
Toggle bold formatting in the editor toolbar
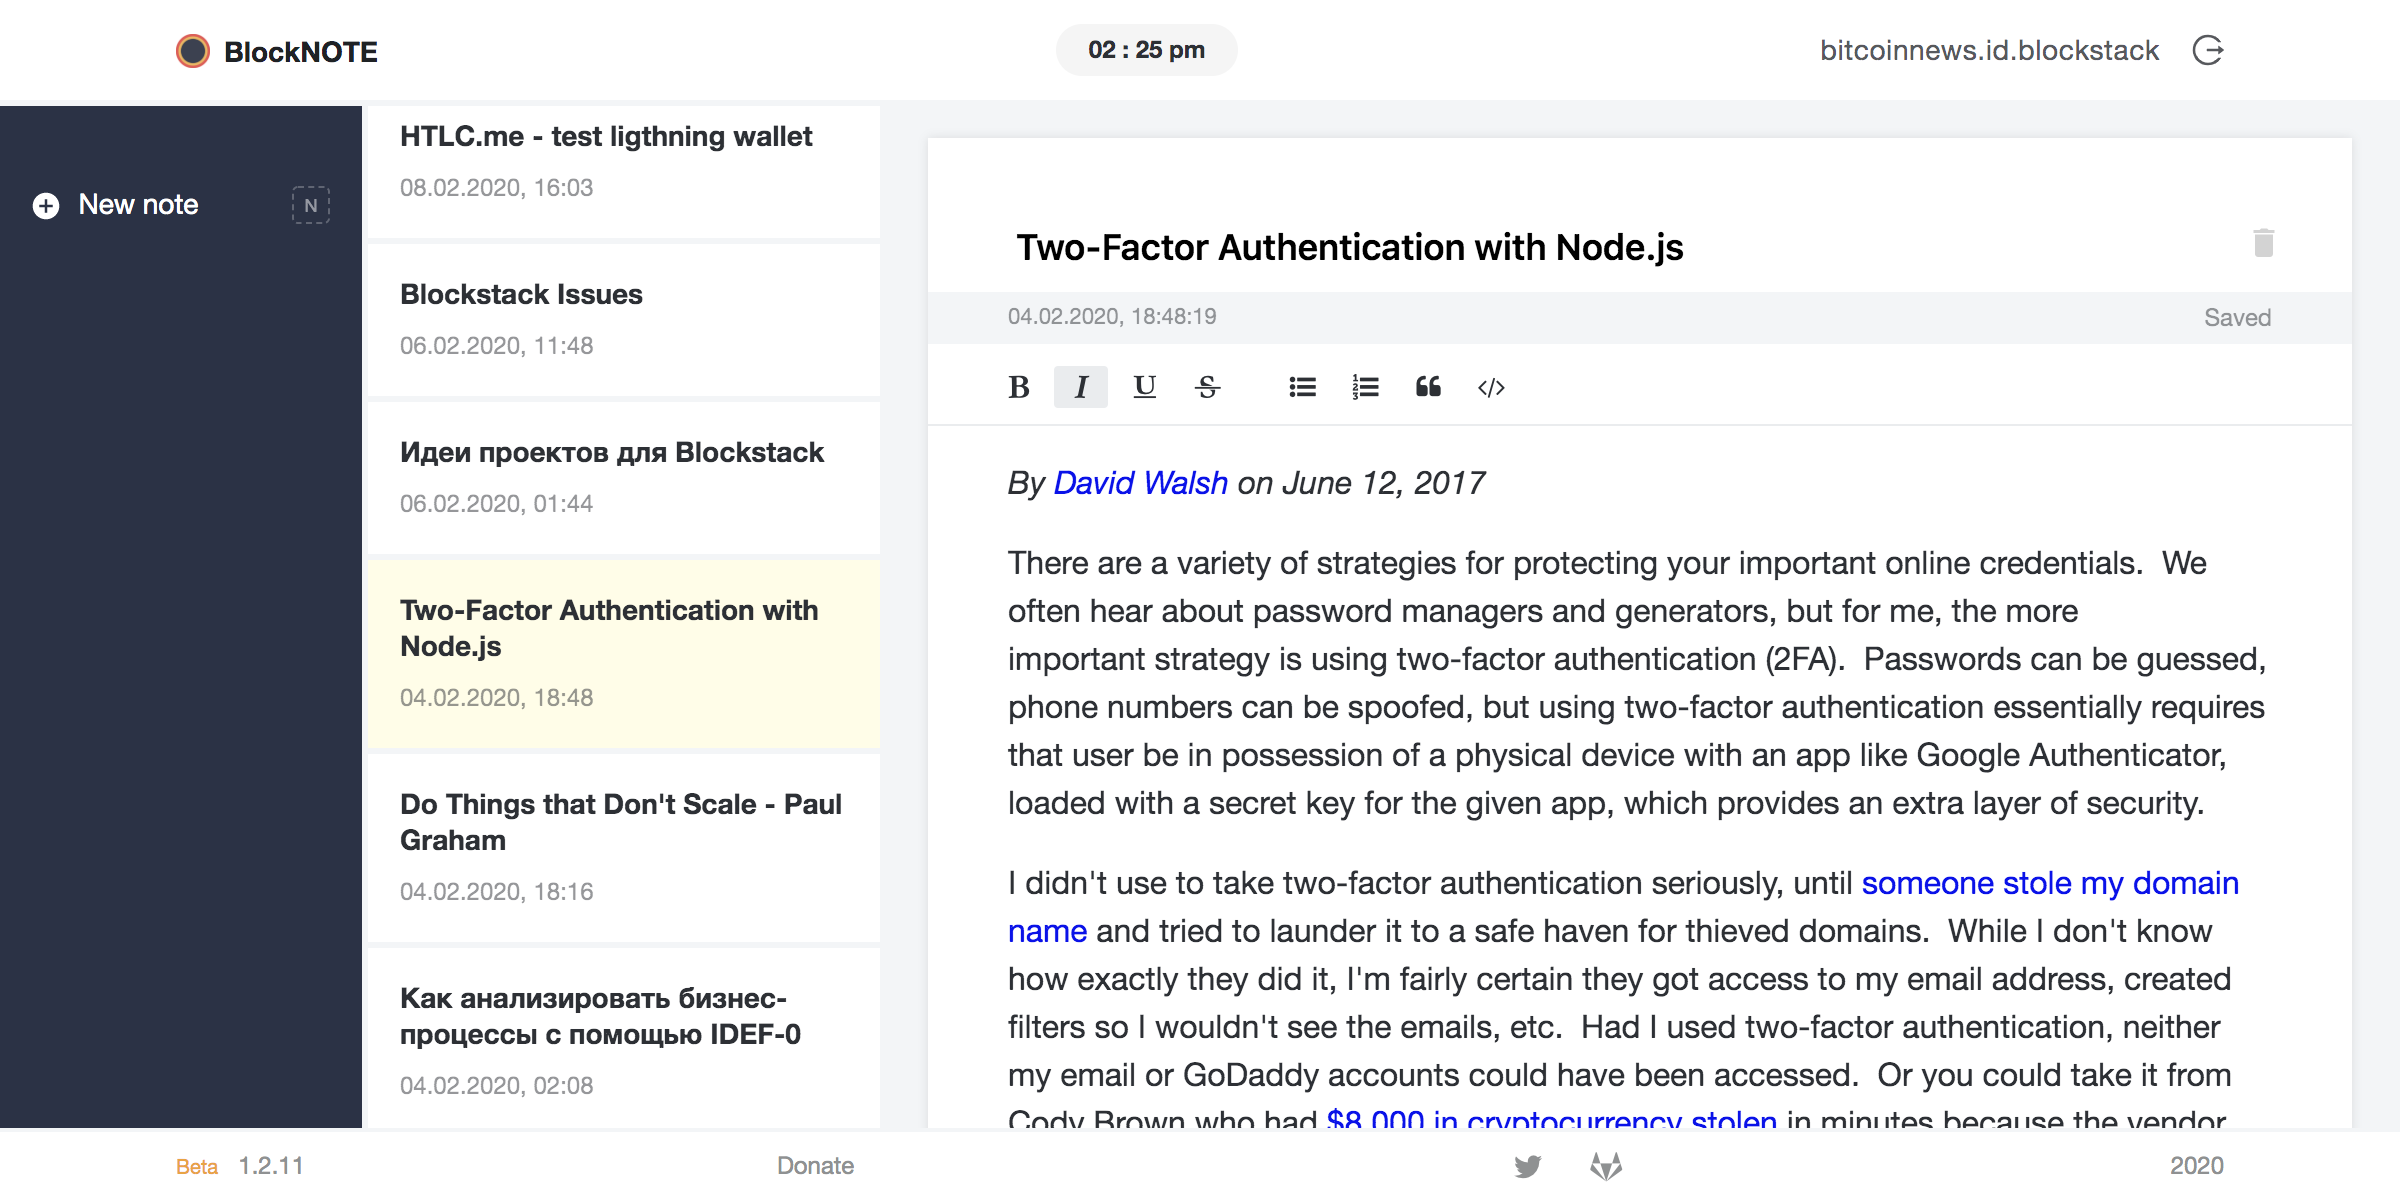point(1018,387)
